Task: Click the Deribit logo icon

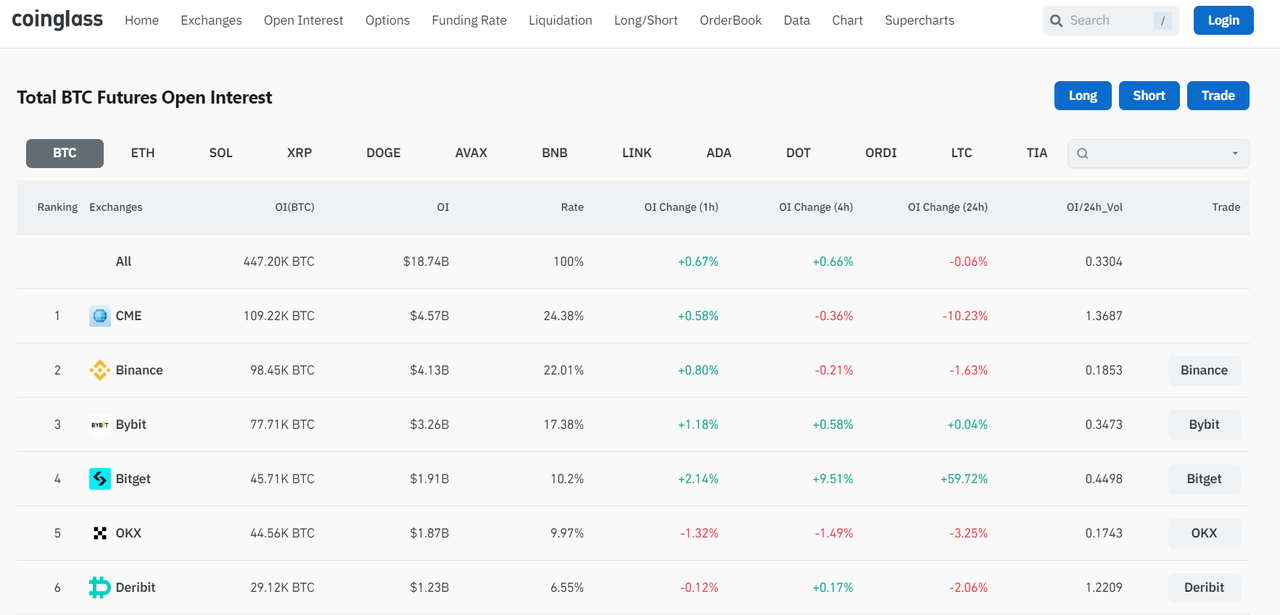Action: 100,587
